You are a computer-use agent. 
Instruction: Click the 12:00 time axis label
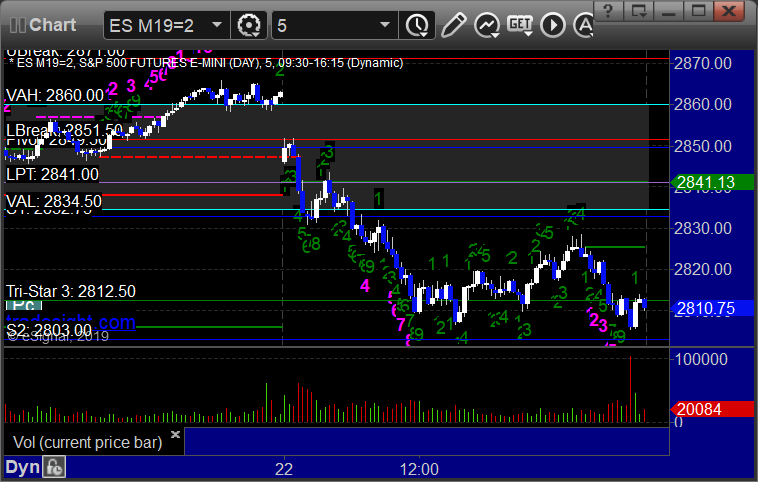(419, 469)
